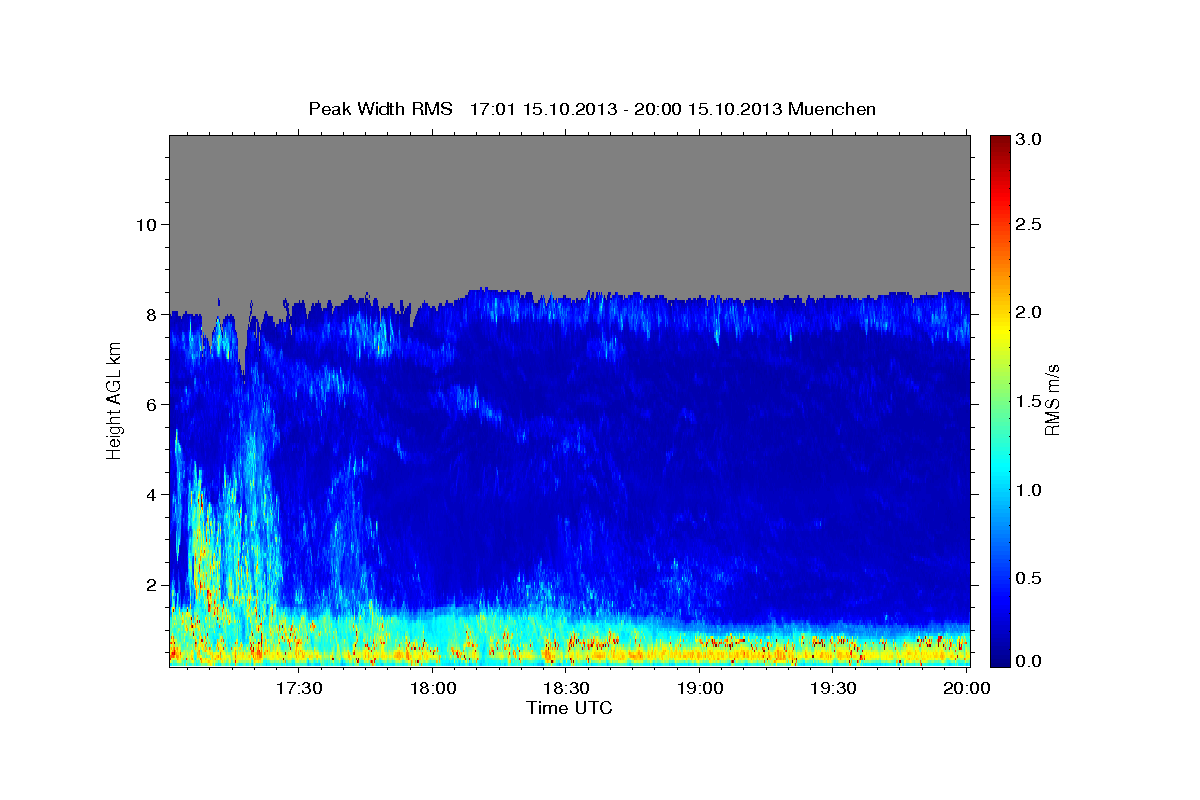Screen dimensions: 1200x800
Task: Click the height axis label 2
Action: (151, 585)
